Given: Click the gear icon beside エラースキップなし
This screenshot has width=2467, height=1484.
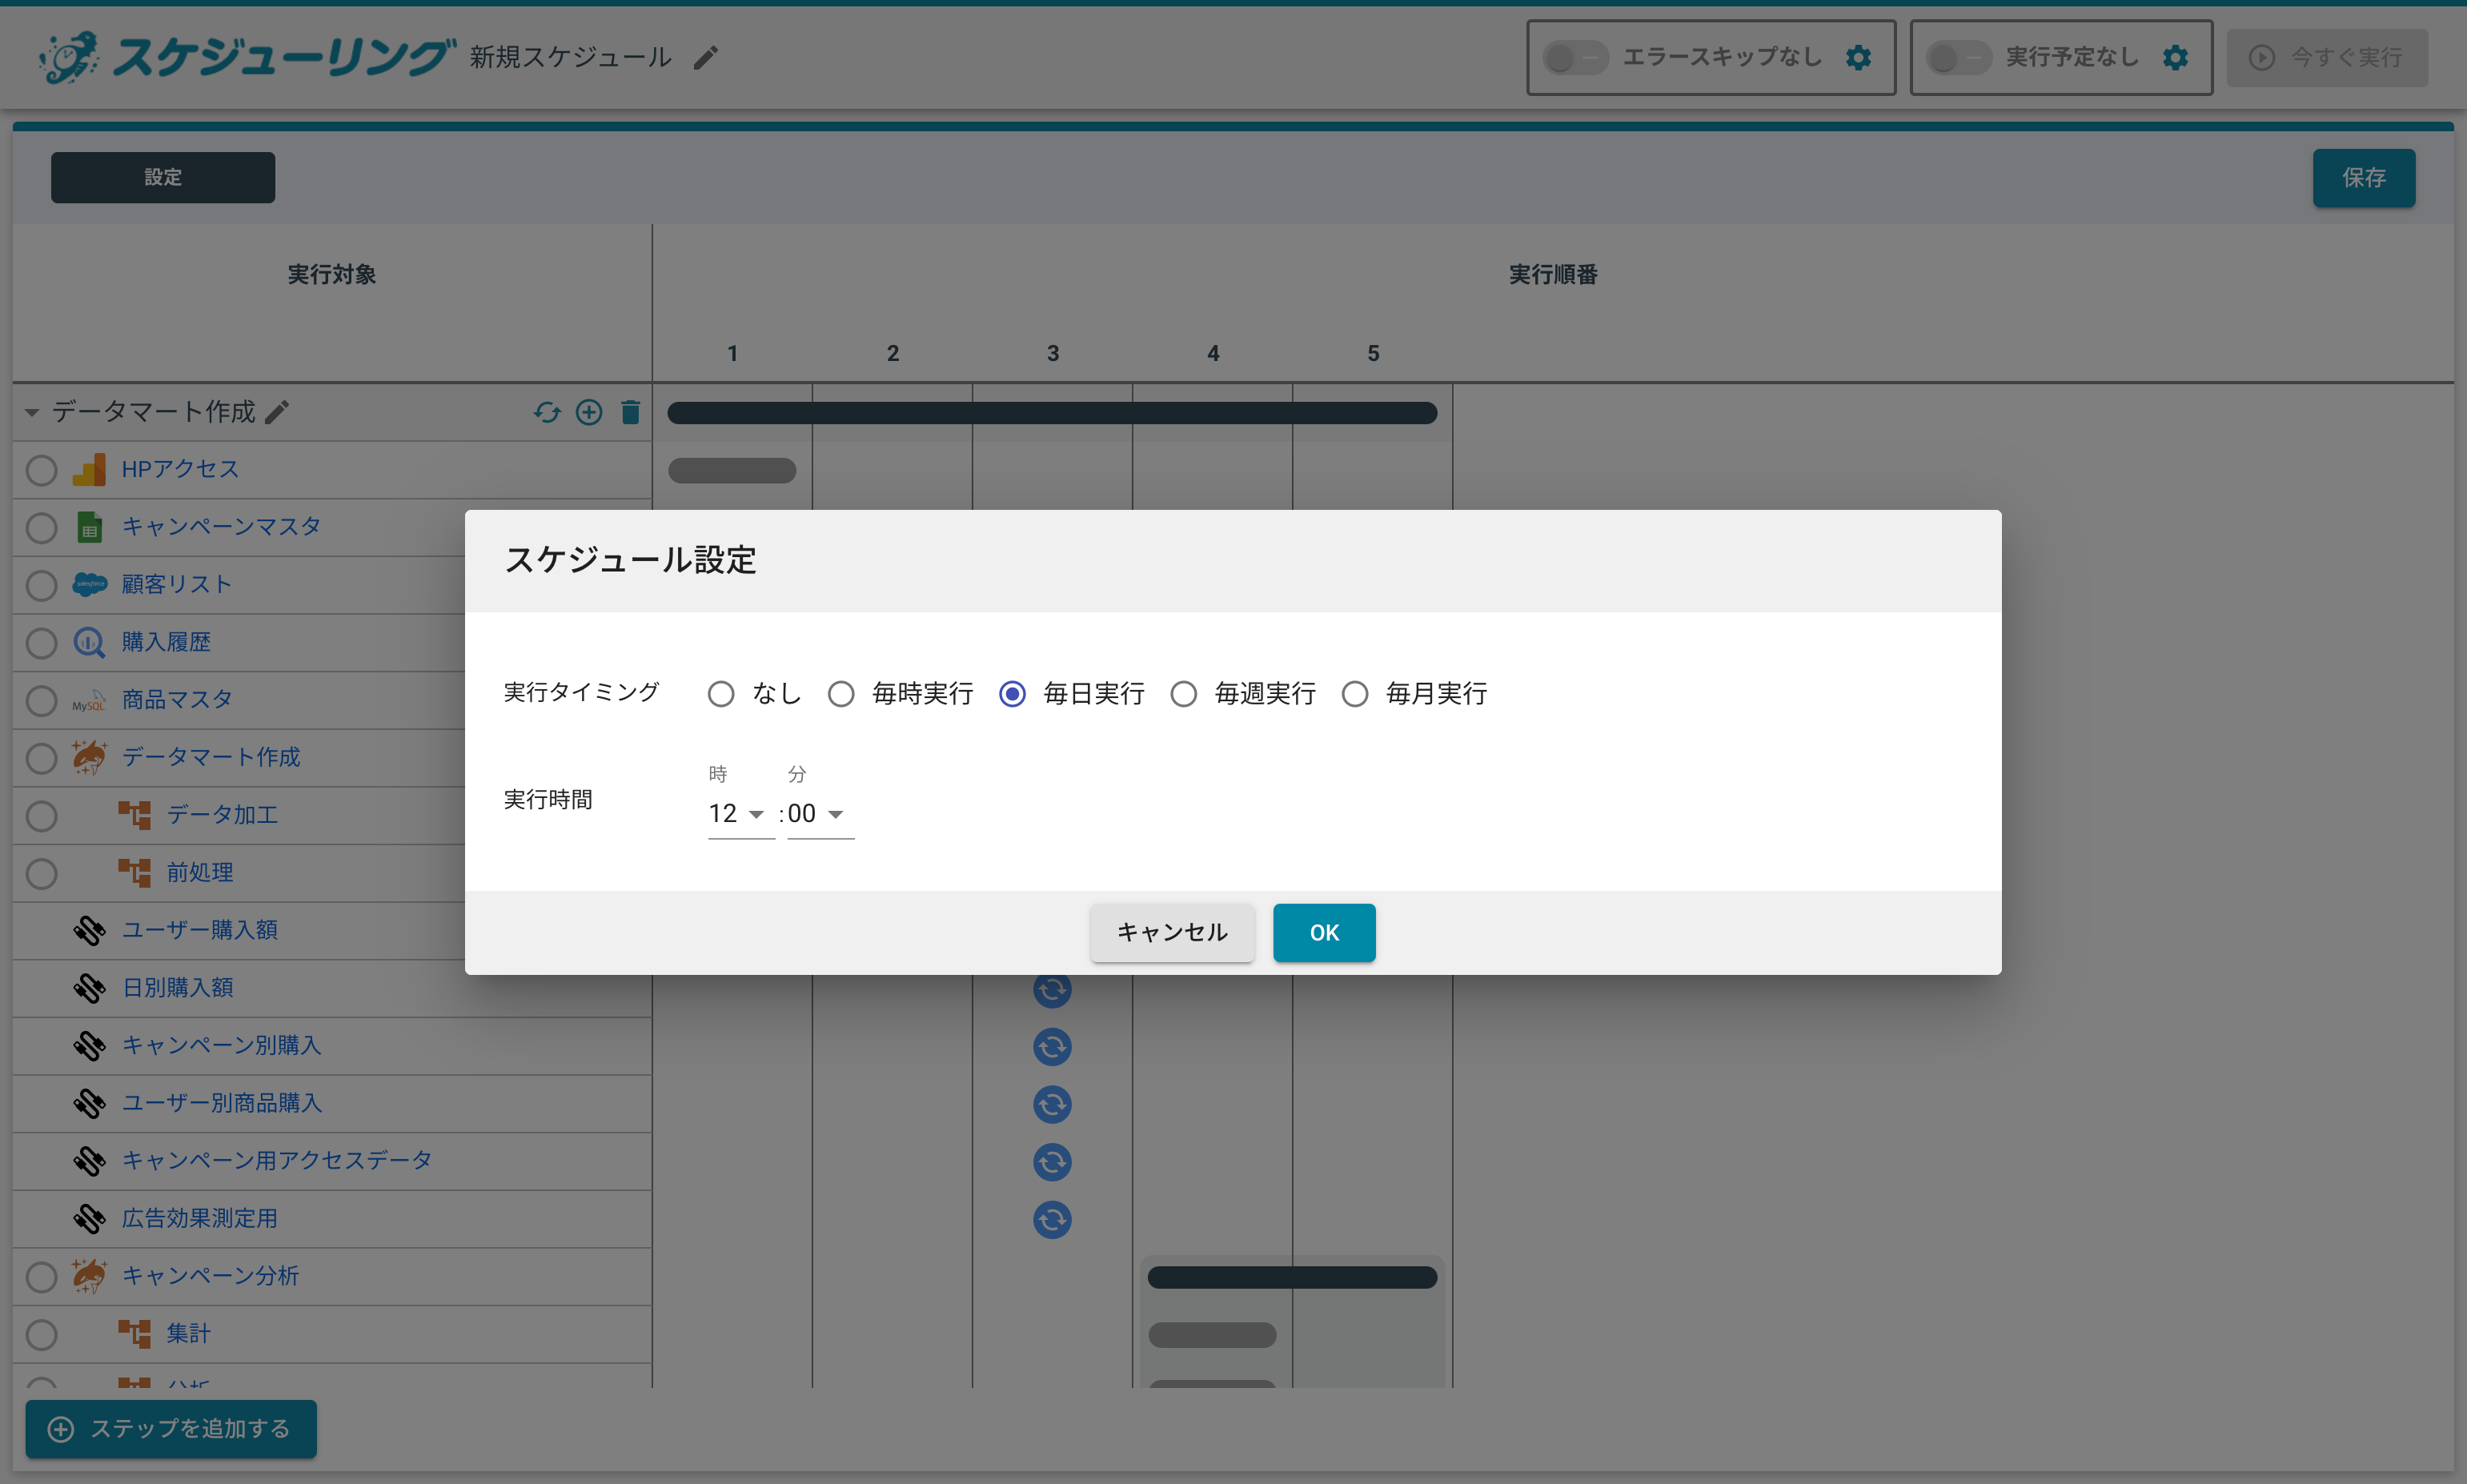Looking at the screenshot, I should point(1859,57).
